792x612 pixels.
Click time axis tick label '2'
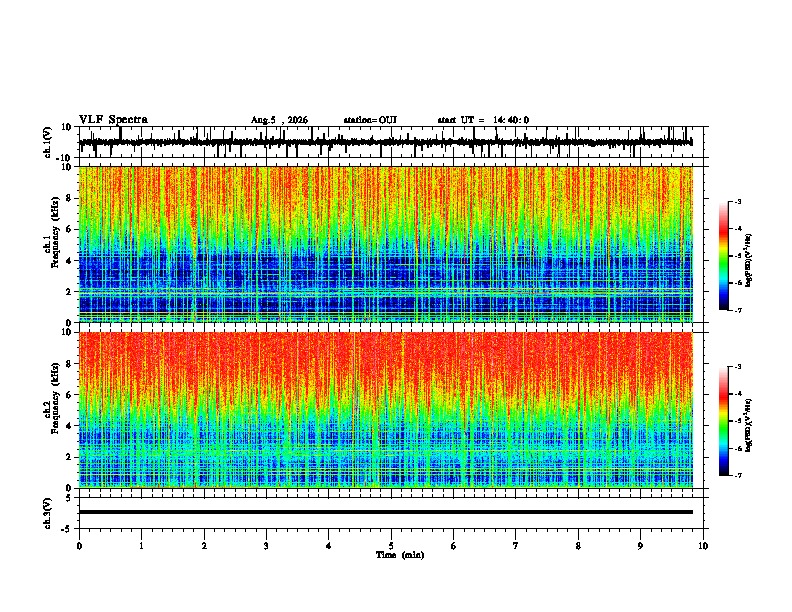click(204, 546)
